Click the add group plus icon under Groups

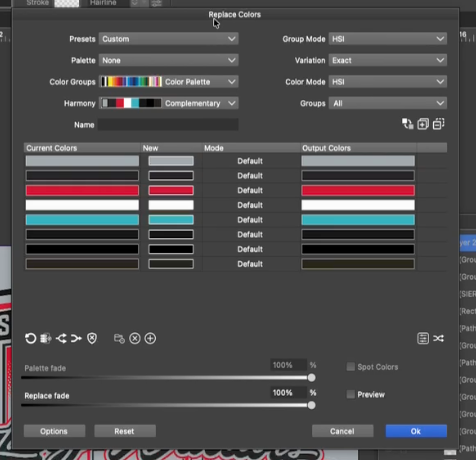pos(423,124)
